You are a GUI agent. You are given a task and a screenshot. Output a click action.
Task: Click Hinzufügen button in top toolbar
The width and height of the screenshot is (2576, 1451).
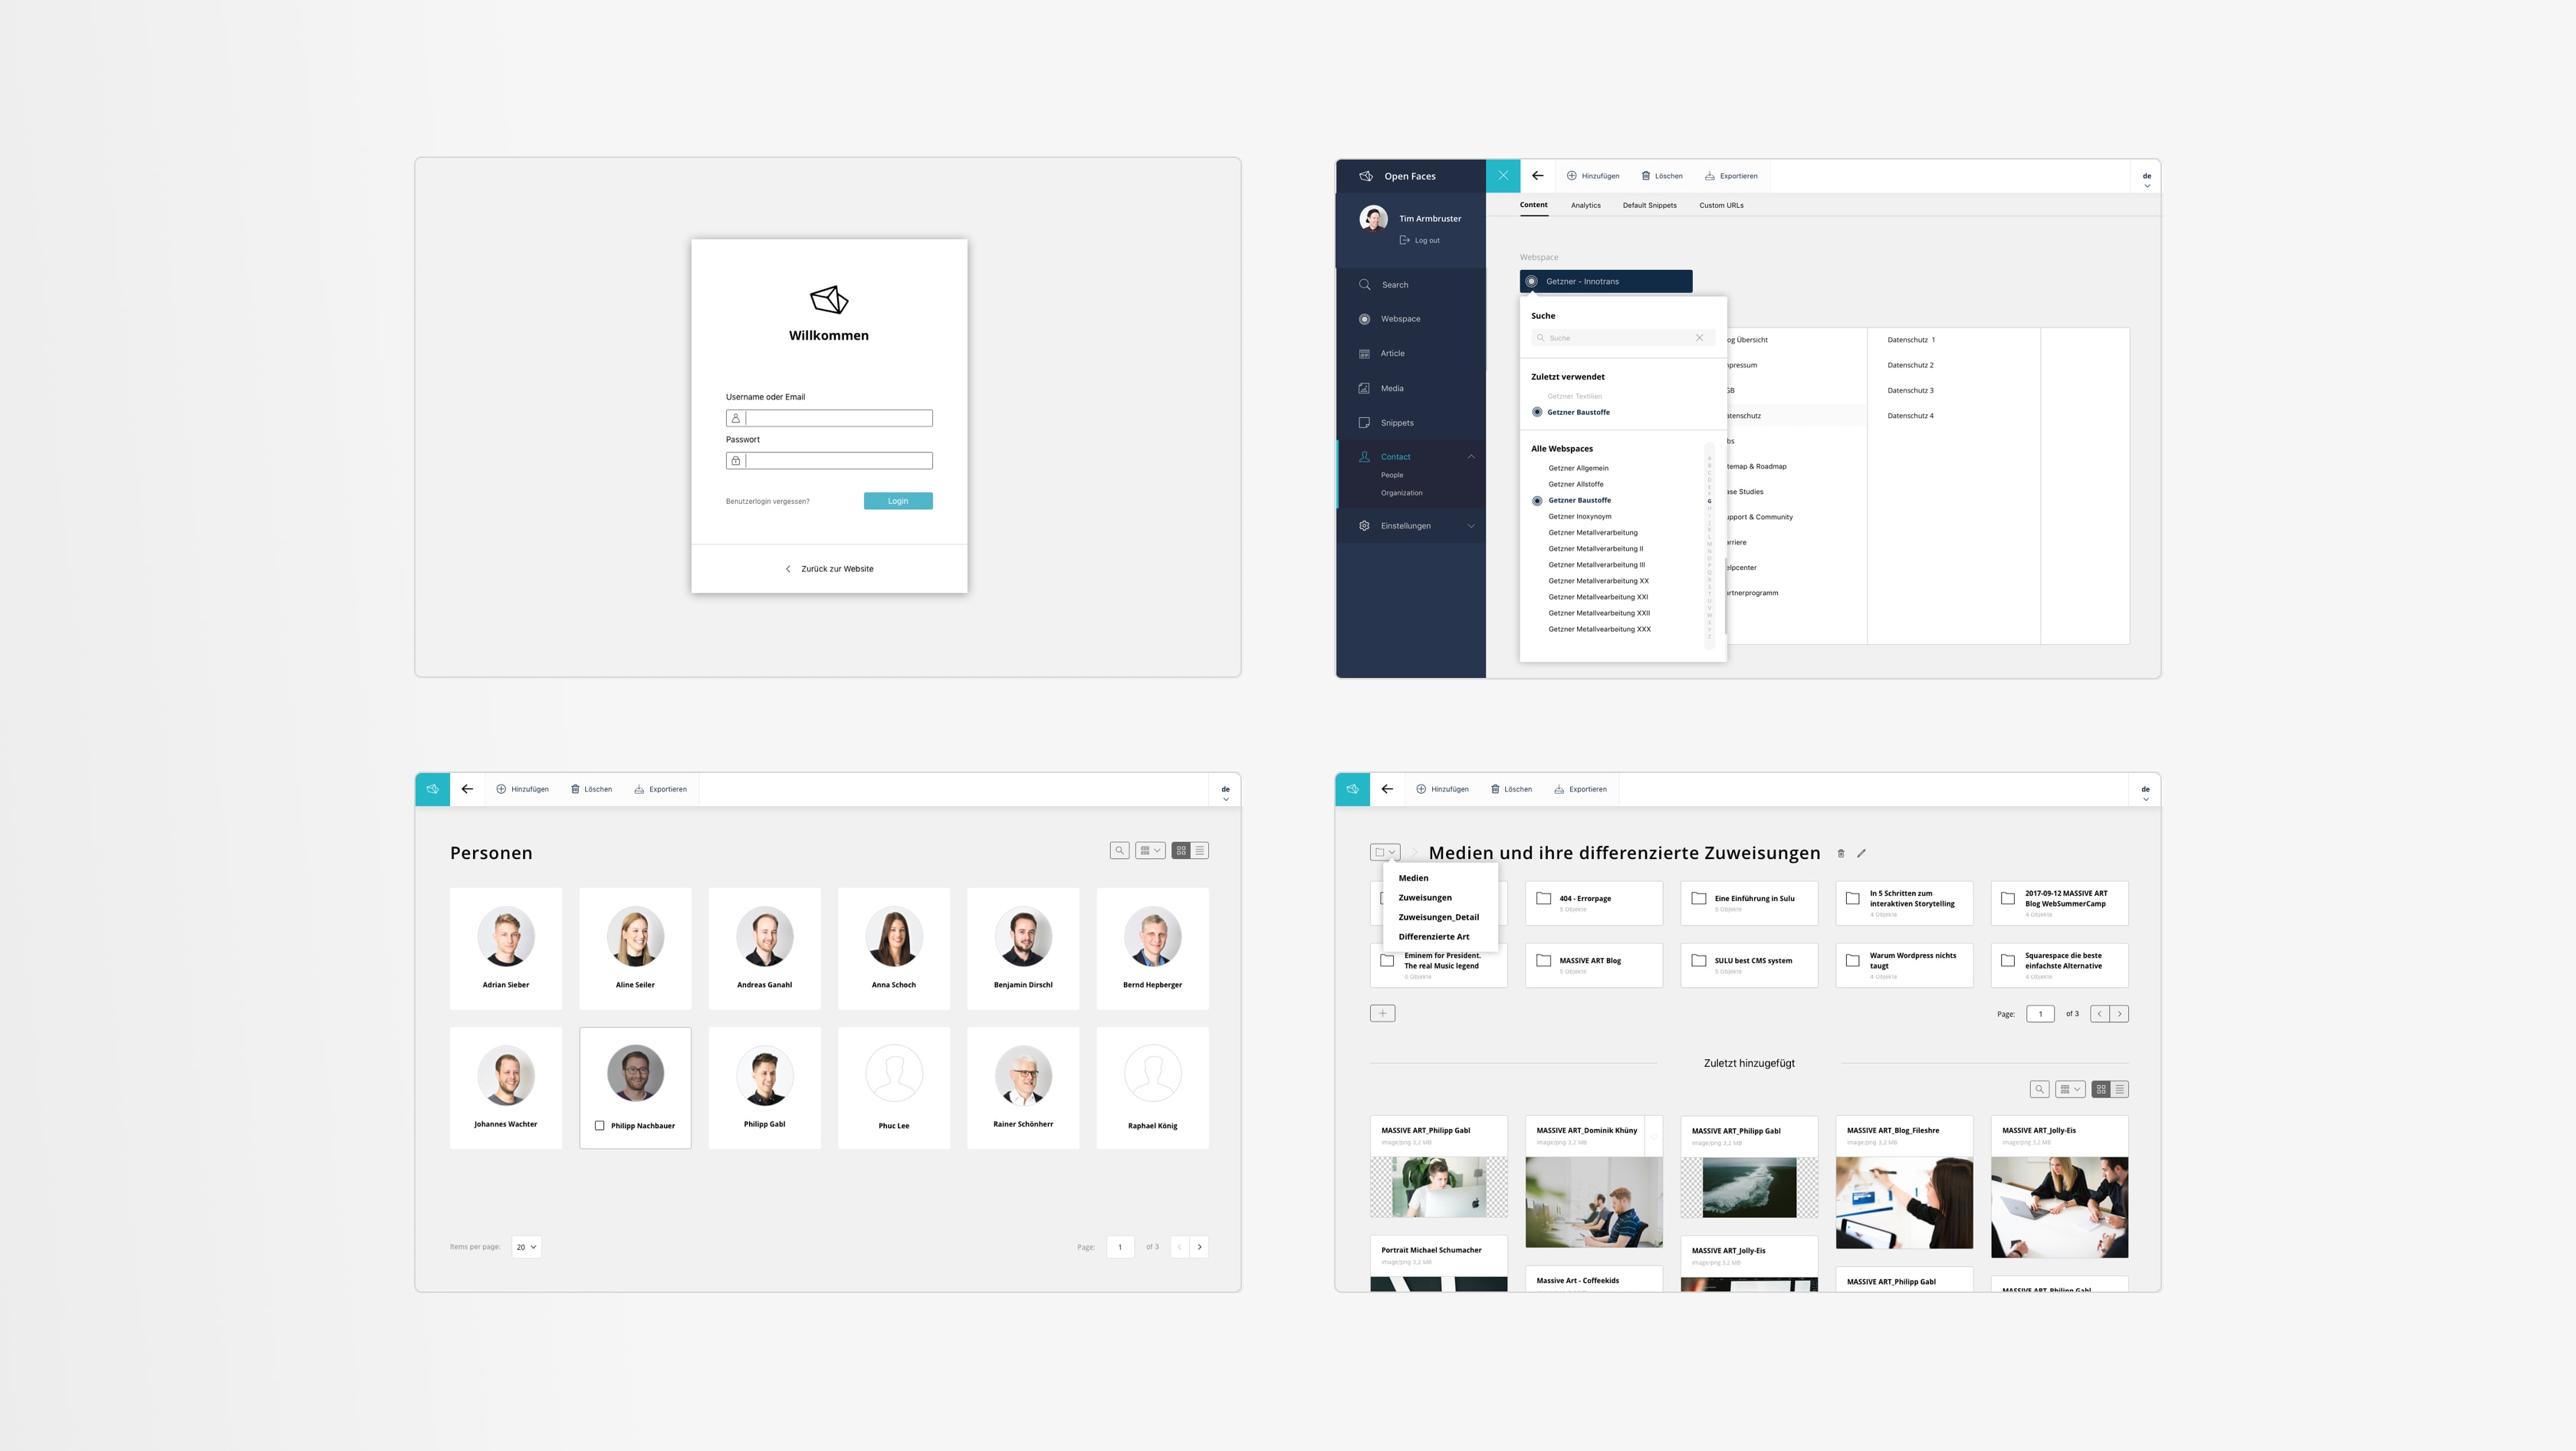pos(1592,175)
